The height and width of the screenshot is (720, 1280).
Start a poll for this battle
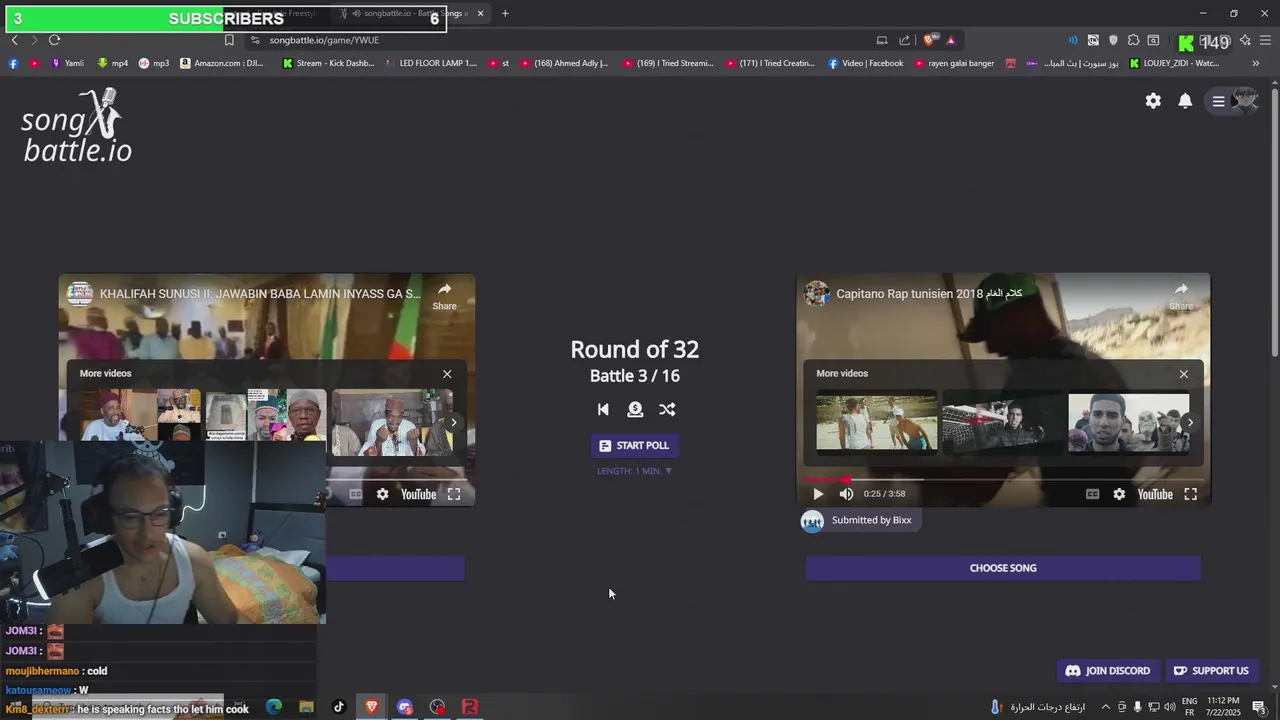tap(634, 445)
